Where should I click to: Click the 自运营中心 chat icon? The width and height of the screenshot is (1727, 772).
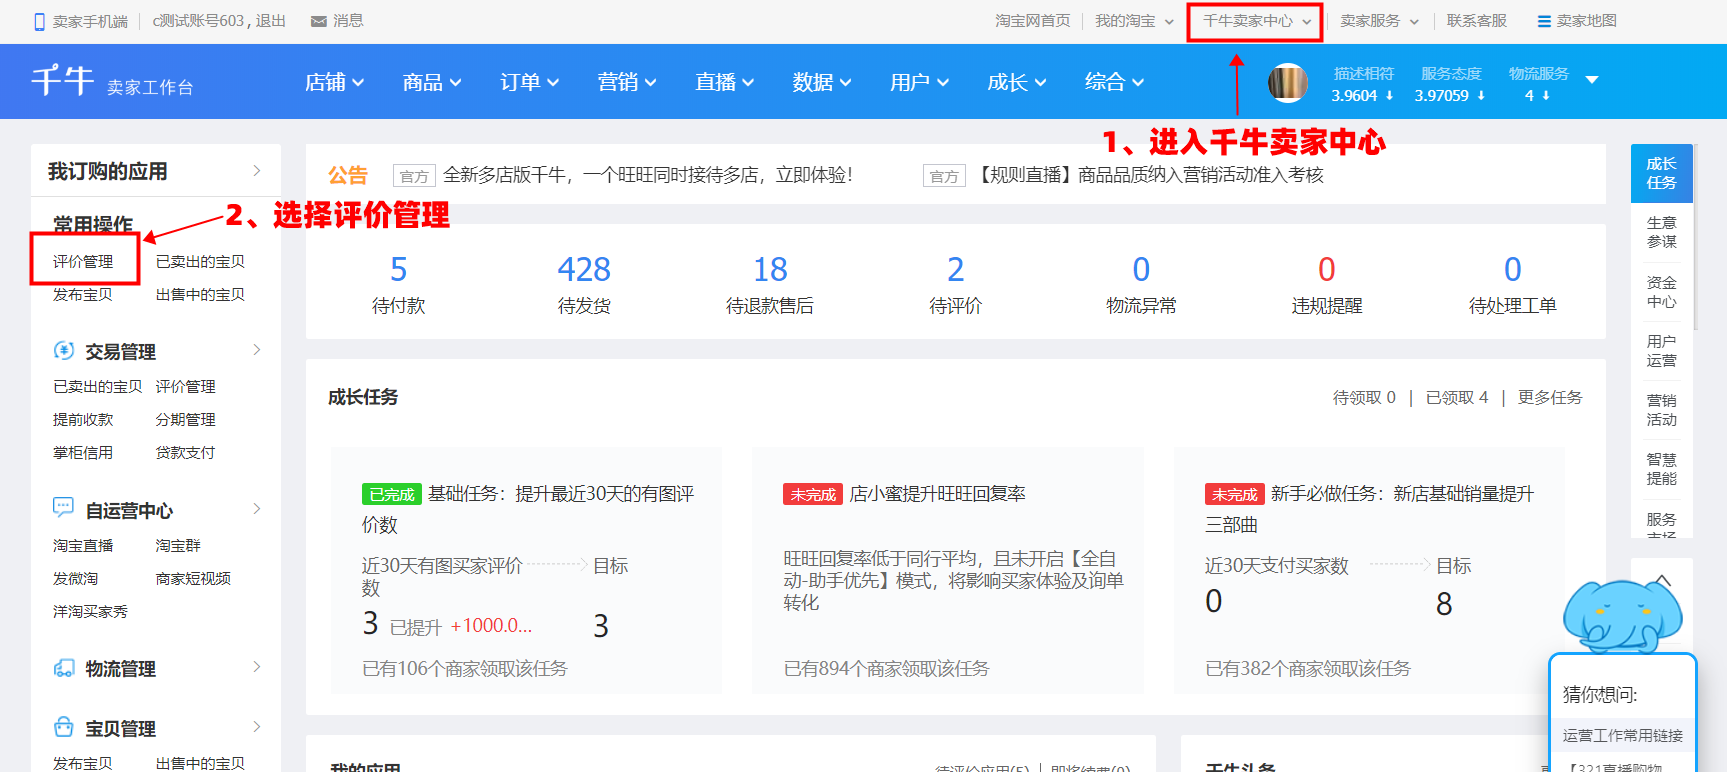[x=63, y=508]
